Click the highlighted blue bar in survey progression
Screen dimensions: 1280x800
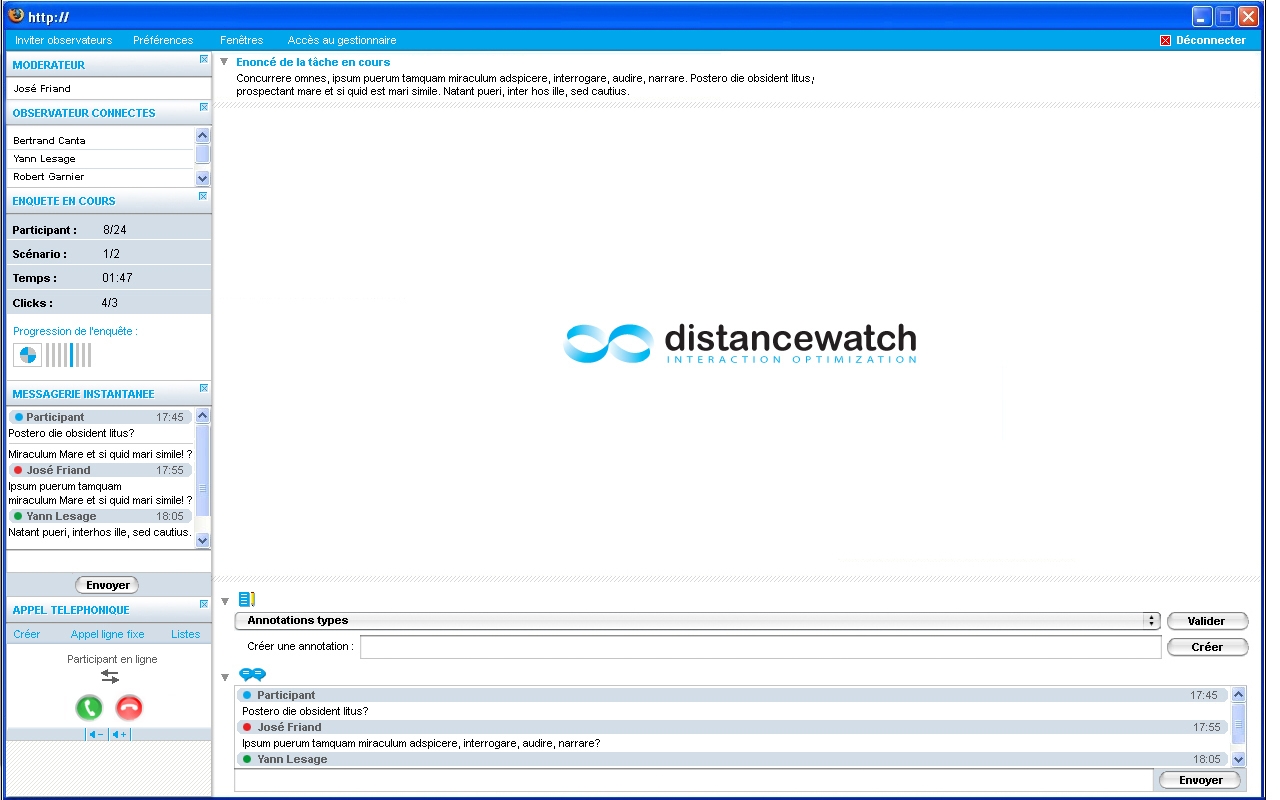tap(72, 355)
